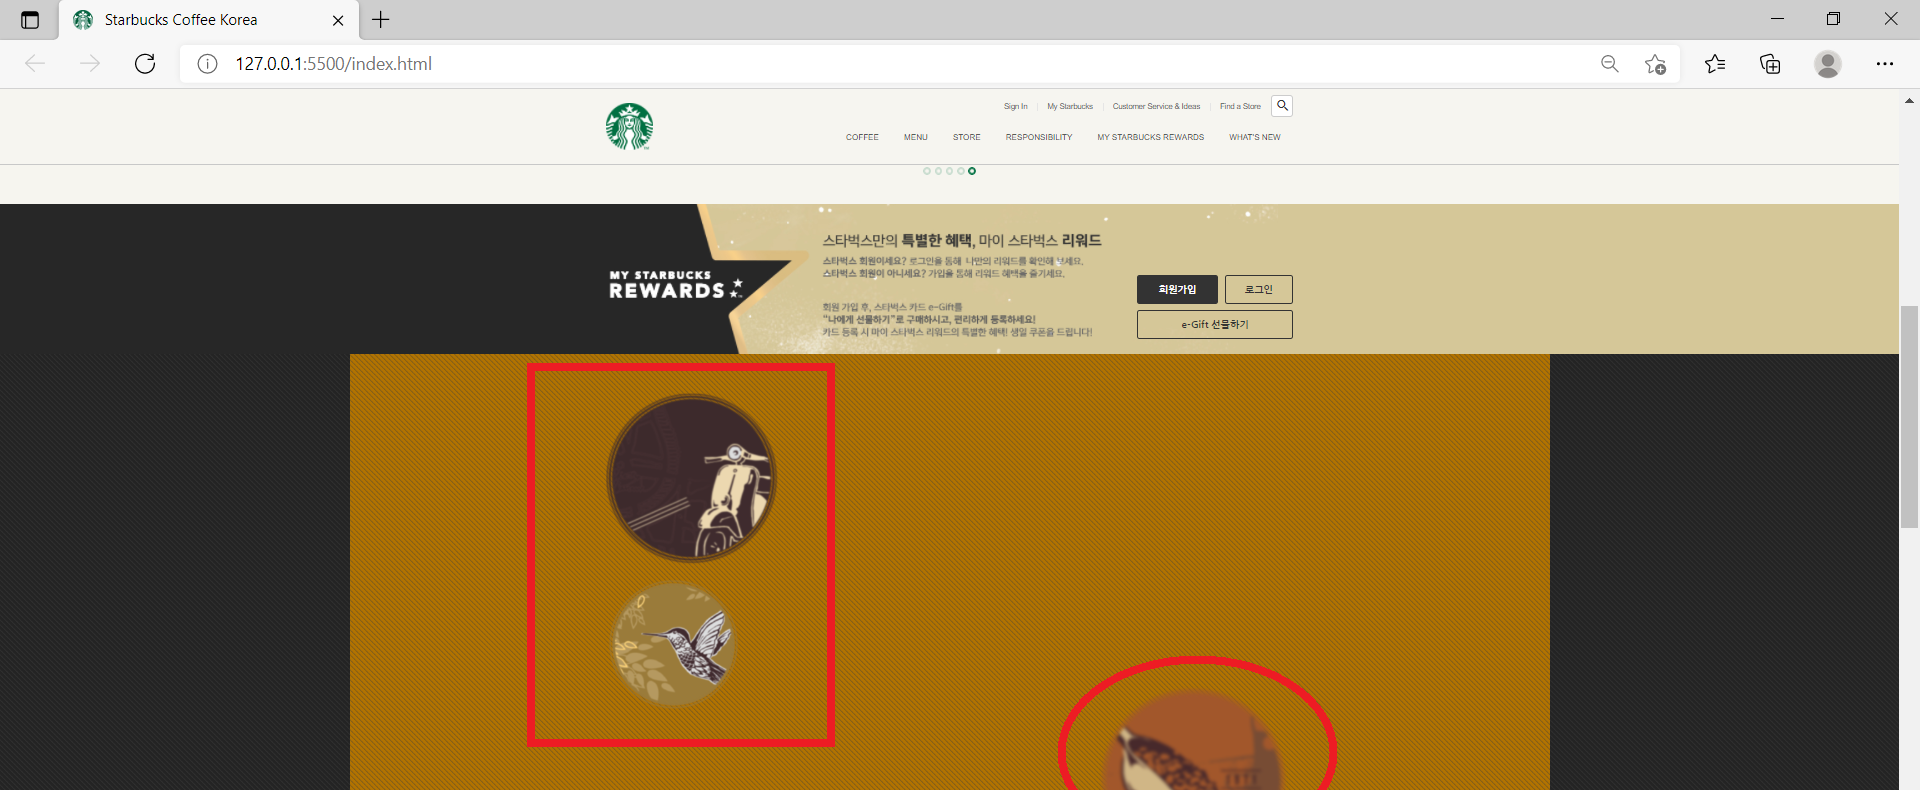The height and width of the screenshot is (790, 1920).
Task: Open the browser profile avatar
Action: click(1828, 64)
